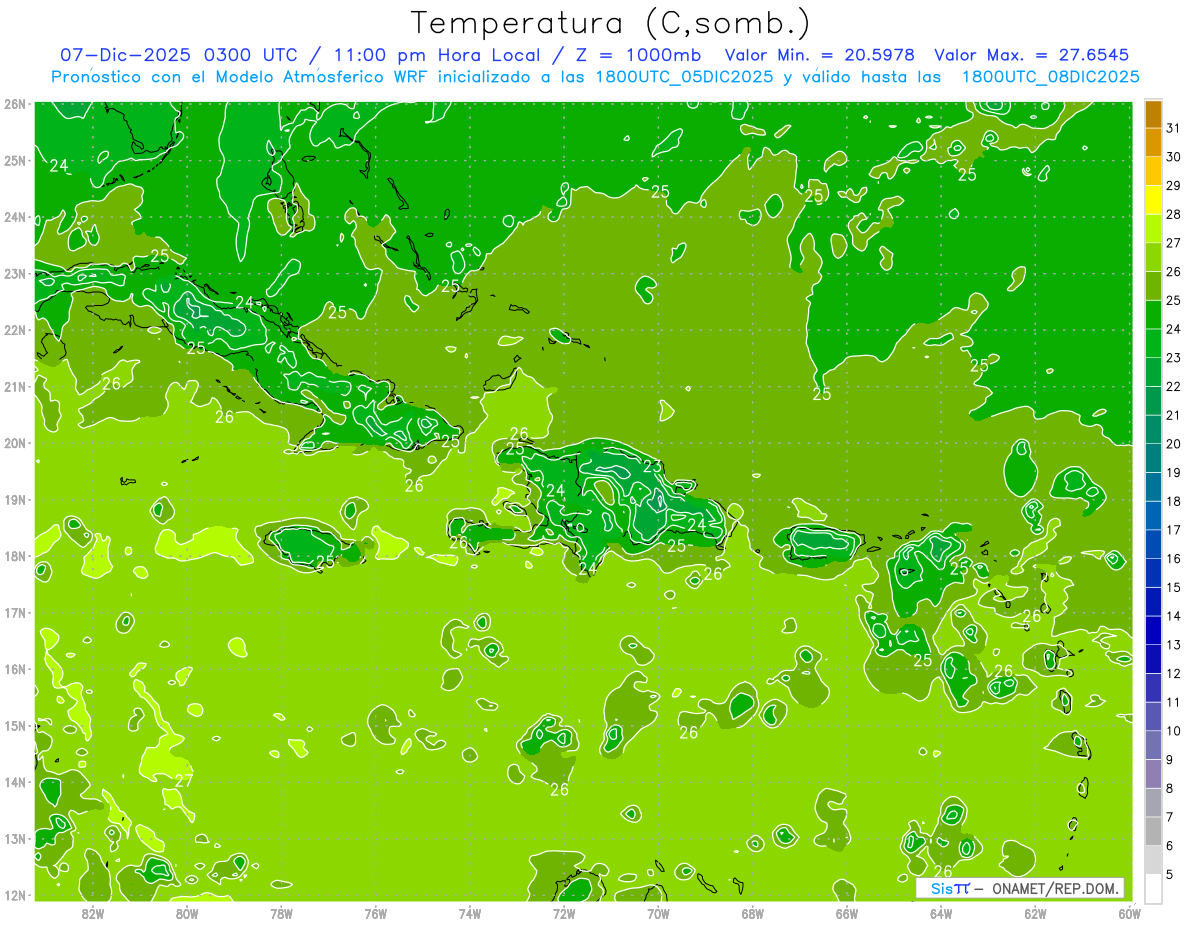Click the latitude axis label 13N
This screenshot has height=927, width=1200.
15,838
